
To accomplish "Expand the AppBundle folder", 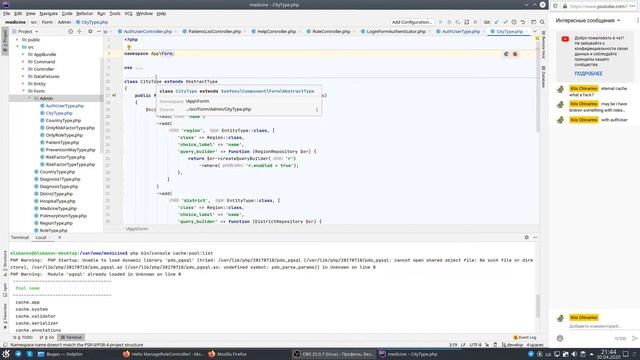I will [x=23, y=54].
